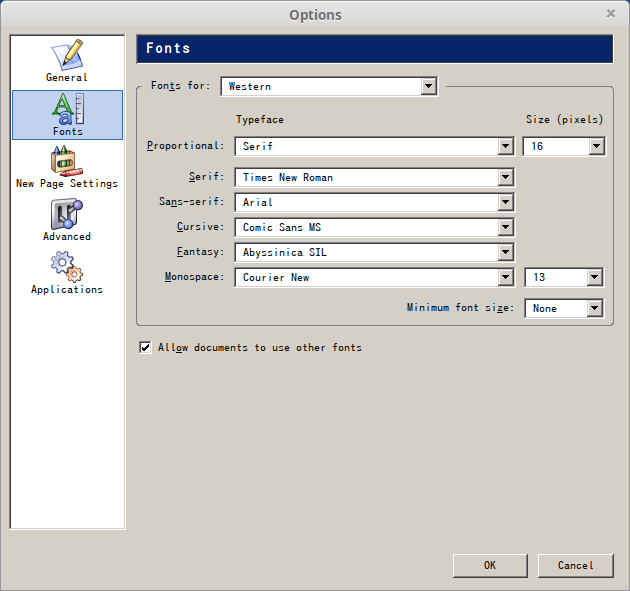
Task: Expand the Serif font Times New Roman list
Action: (x=374, y=177)
